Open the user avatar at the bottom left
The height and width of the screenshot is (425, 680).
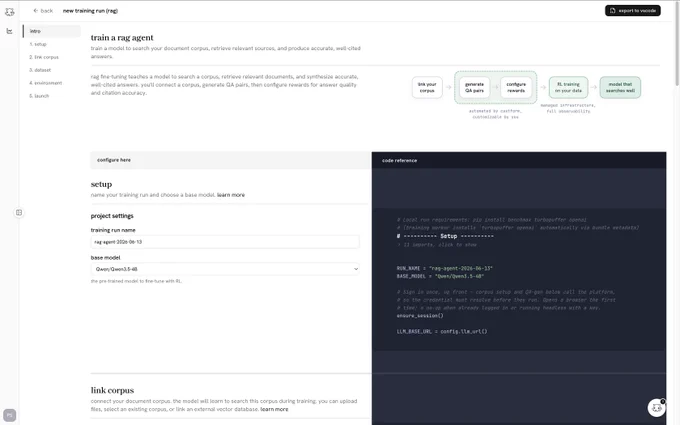tap(10, 415)
